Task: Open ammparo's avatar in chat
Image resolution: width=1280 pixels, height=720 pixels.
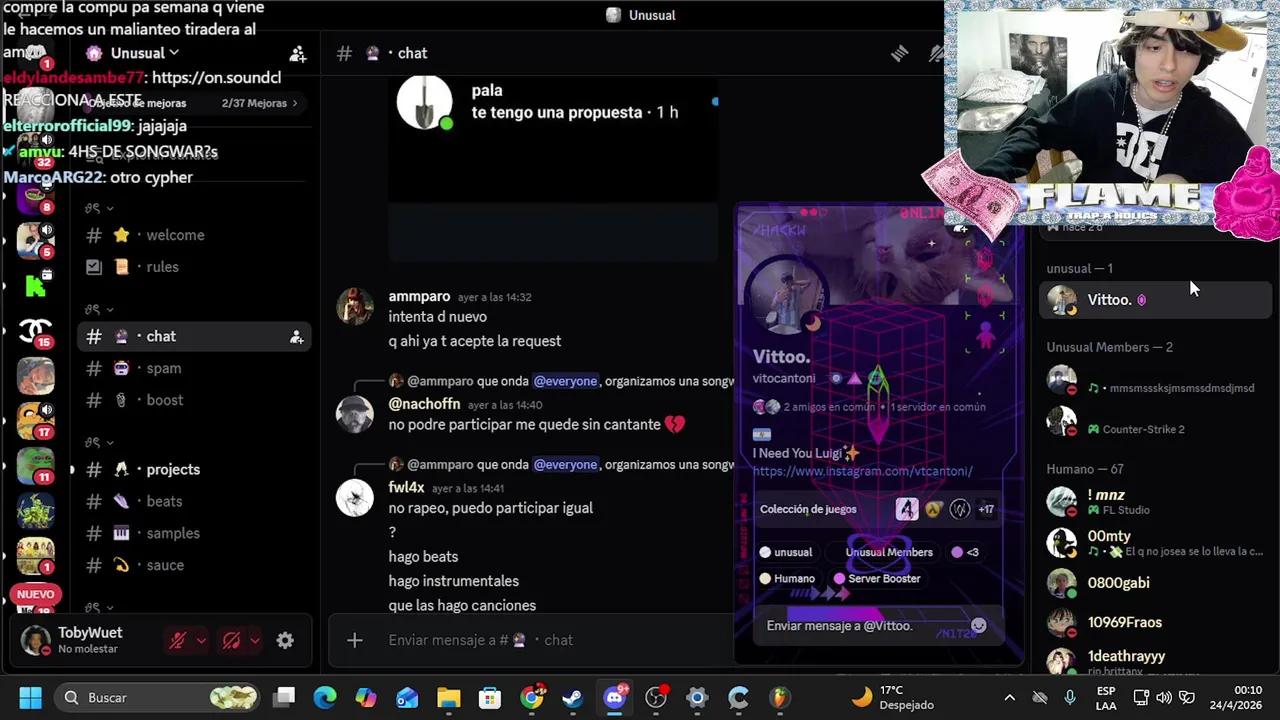Action: pos(355,306)
